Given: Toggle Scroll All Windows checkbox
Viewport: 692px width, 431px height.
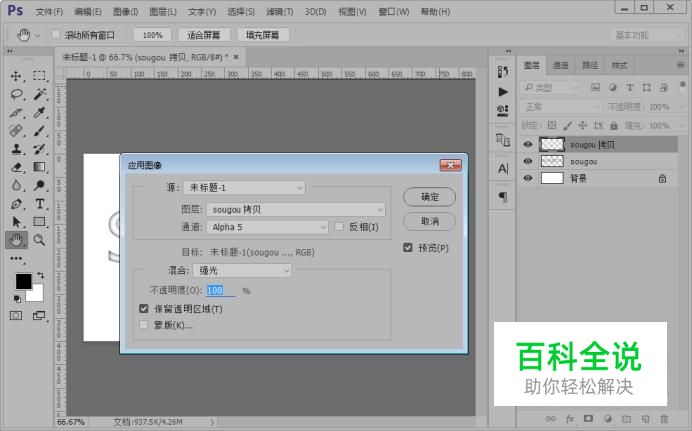Looking at the screenshot, I should pyautogui.click(x=55, y=34).
